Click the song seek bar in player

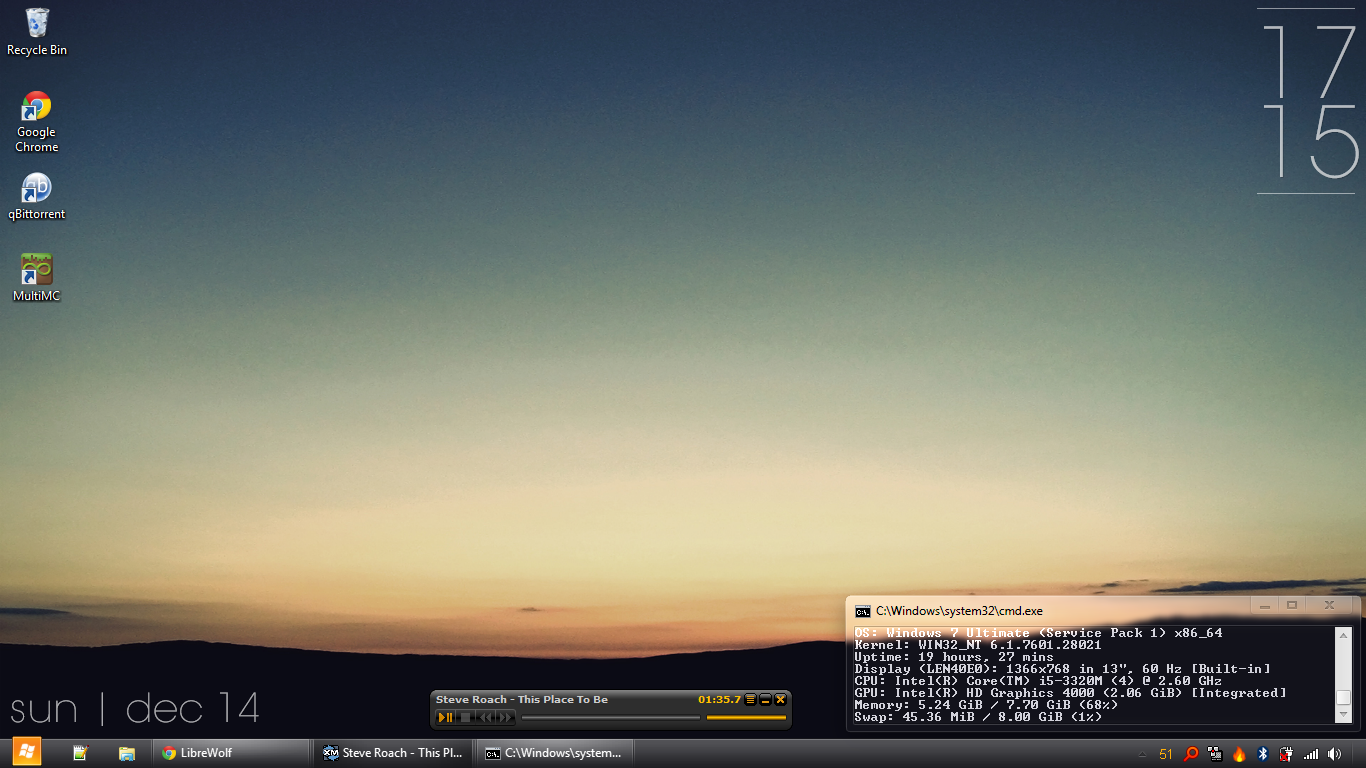611,717
